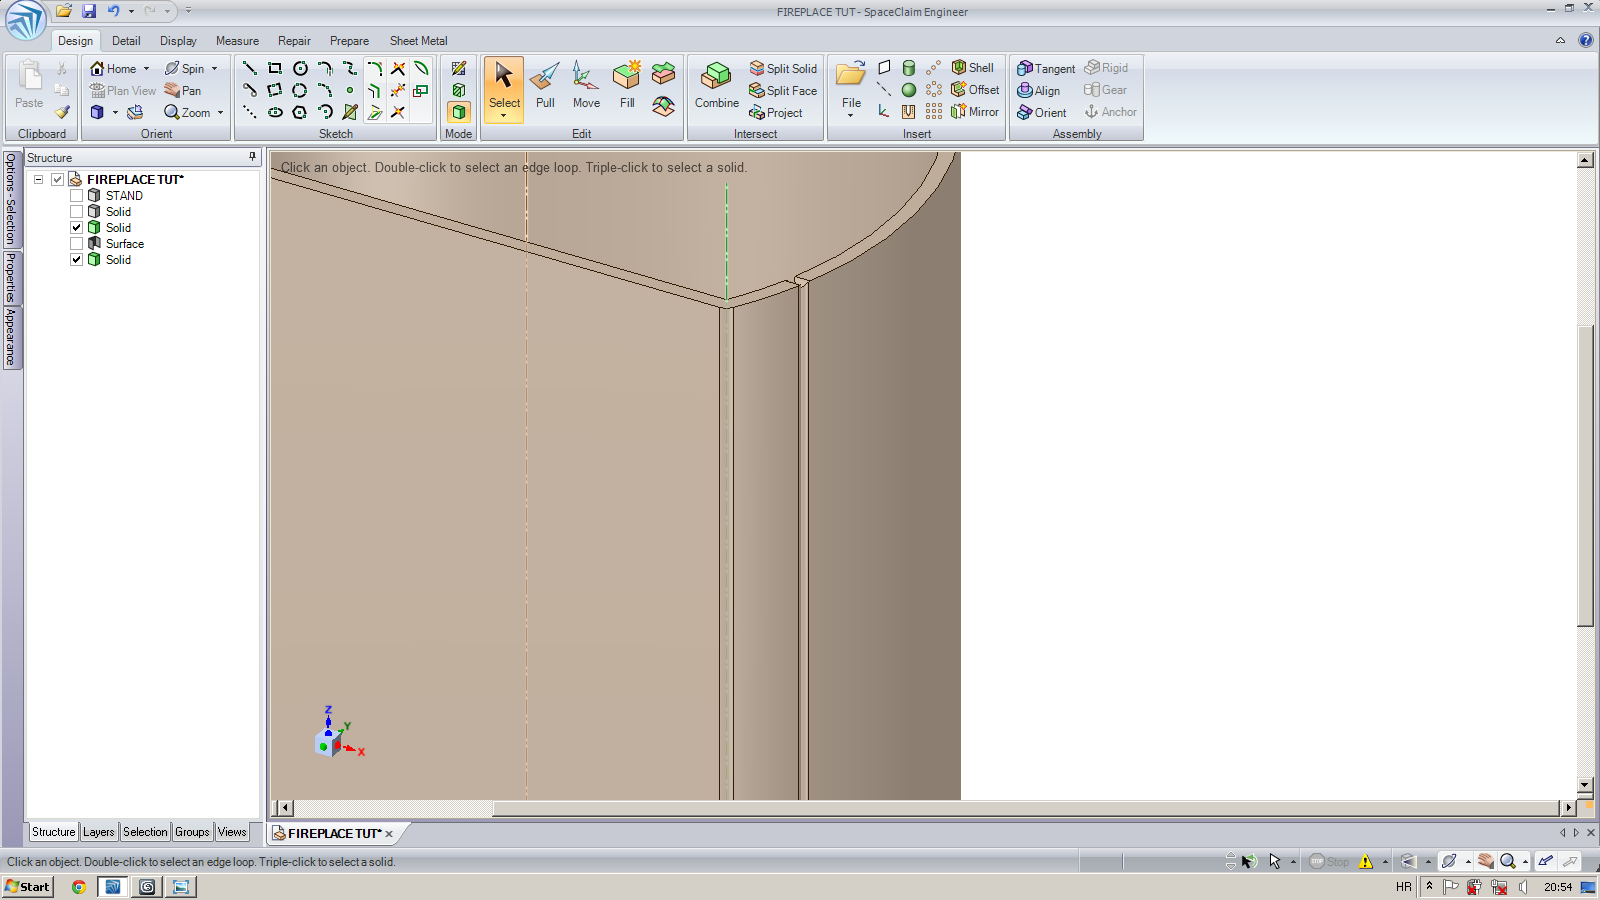Click the vertical scrollbar down arrow
The image size is (1600, 900).
(1585, 785)
